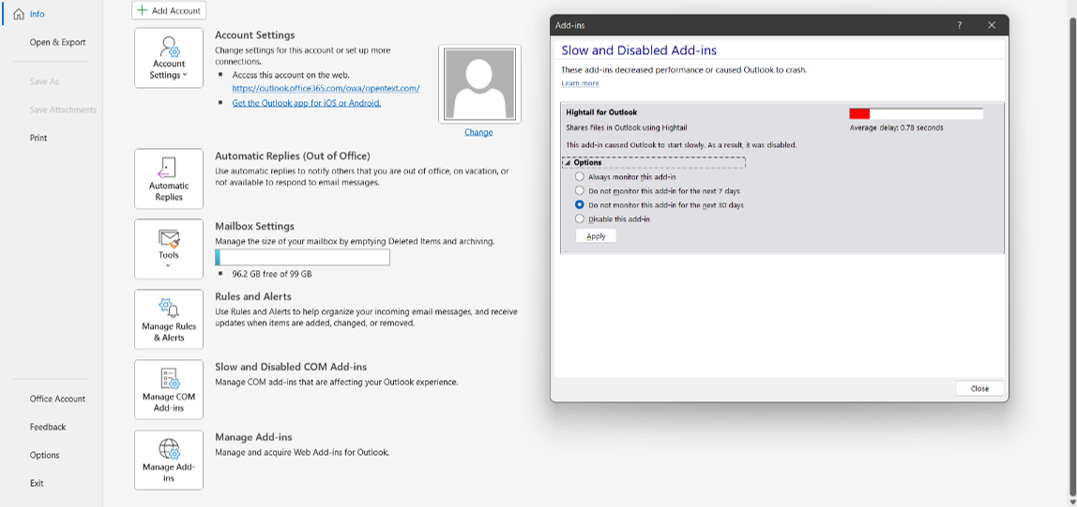Screen dimensions: 1077x507
Task: Open the Account Settings dropdown button
Action: point(169,58)
